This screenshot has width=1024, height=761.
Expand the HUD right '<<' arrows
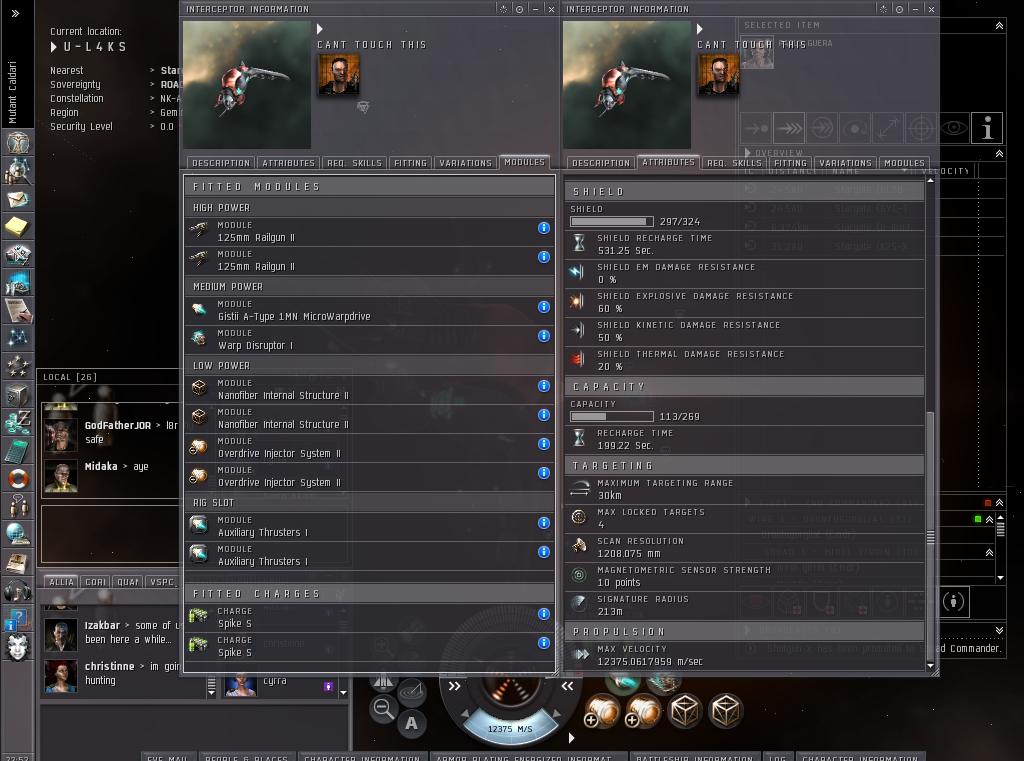(568, 686)
